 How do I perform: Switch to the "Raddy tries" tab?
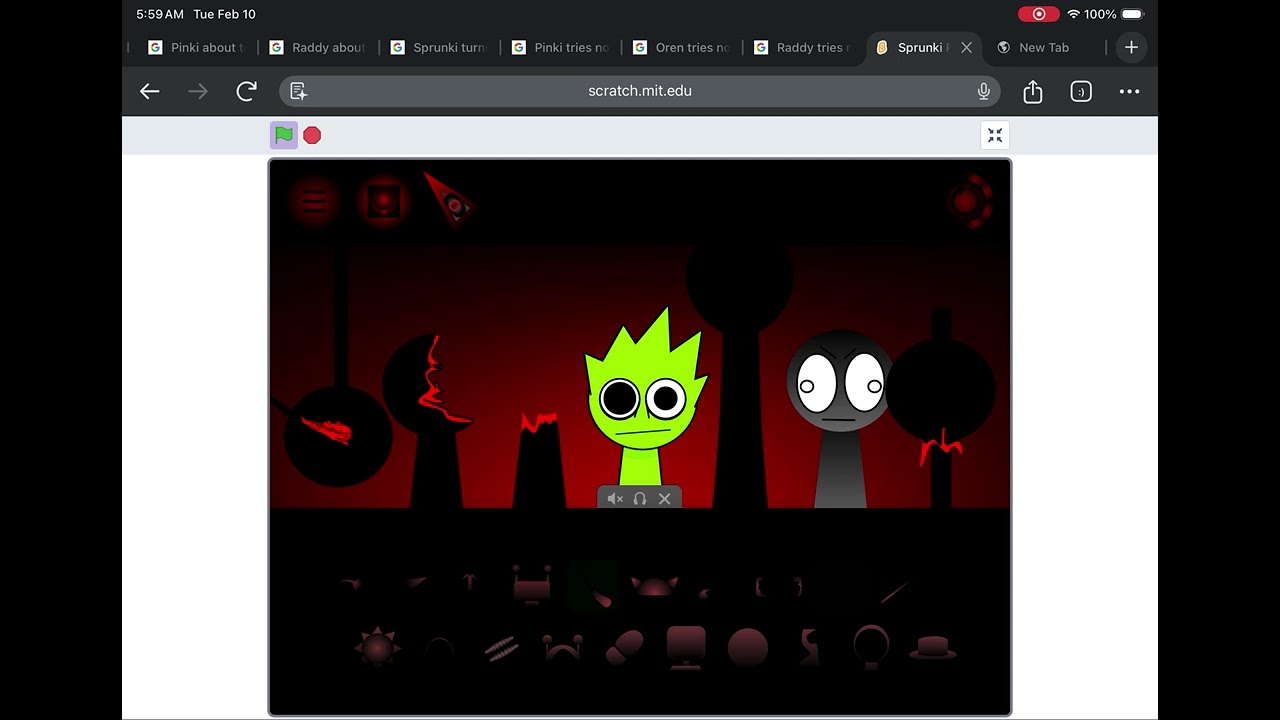tap(803, 47)
